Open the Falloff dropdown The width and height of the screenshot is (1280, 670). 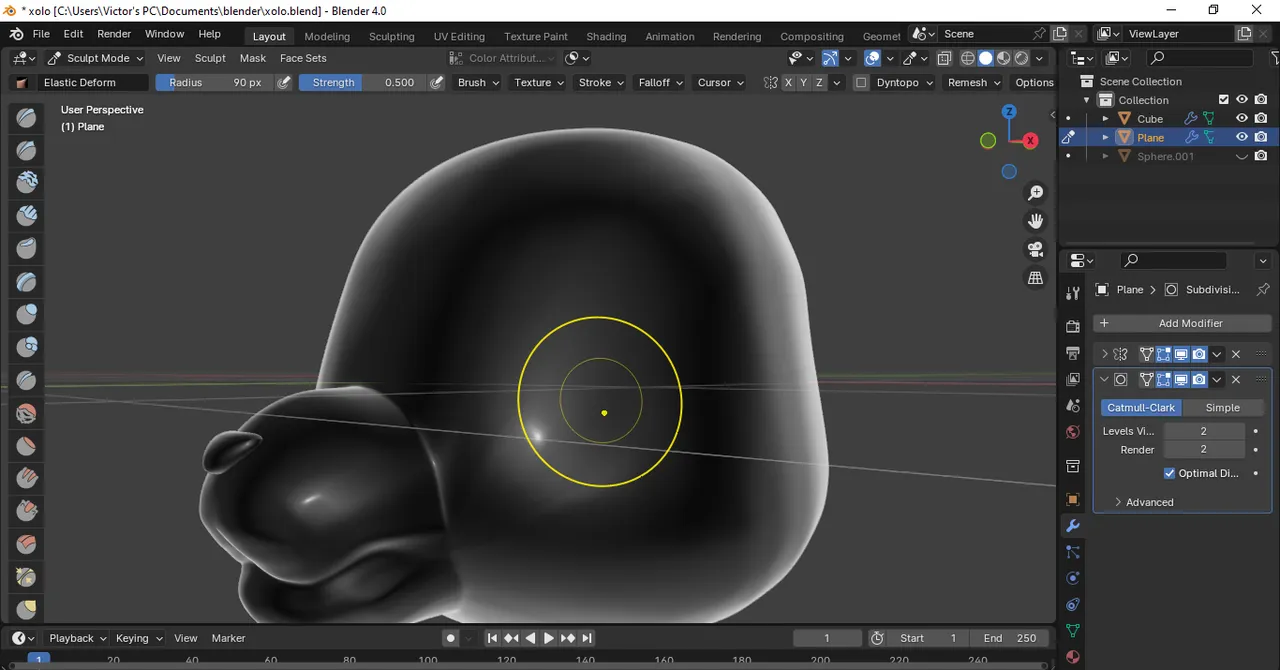point(661,83)
